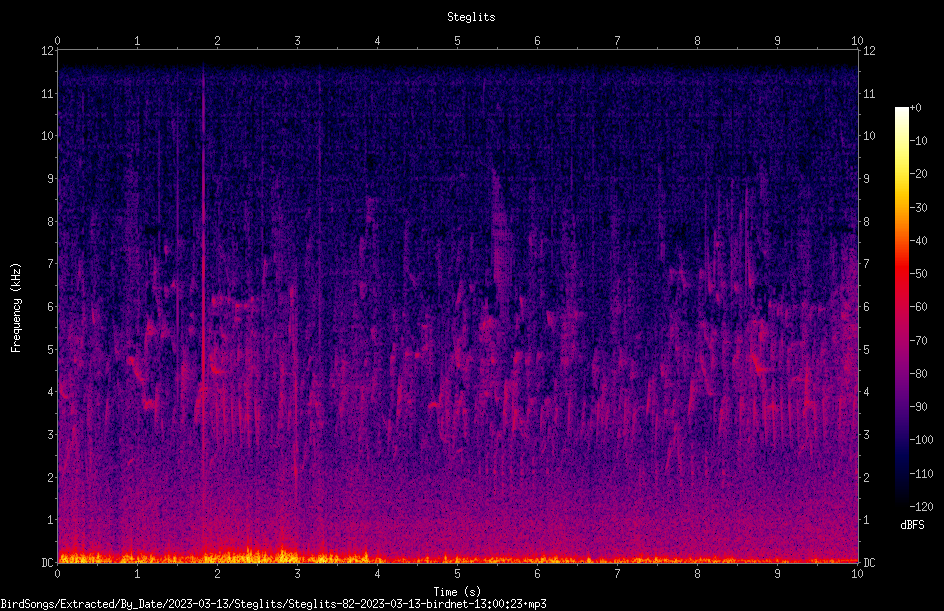This screenshot has height=611, width=944.
Task: Click the 3 kHz tick on right axis
Action: [866, 435]
